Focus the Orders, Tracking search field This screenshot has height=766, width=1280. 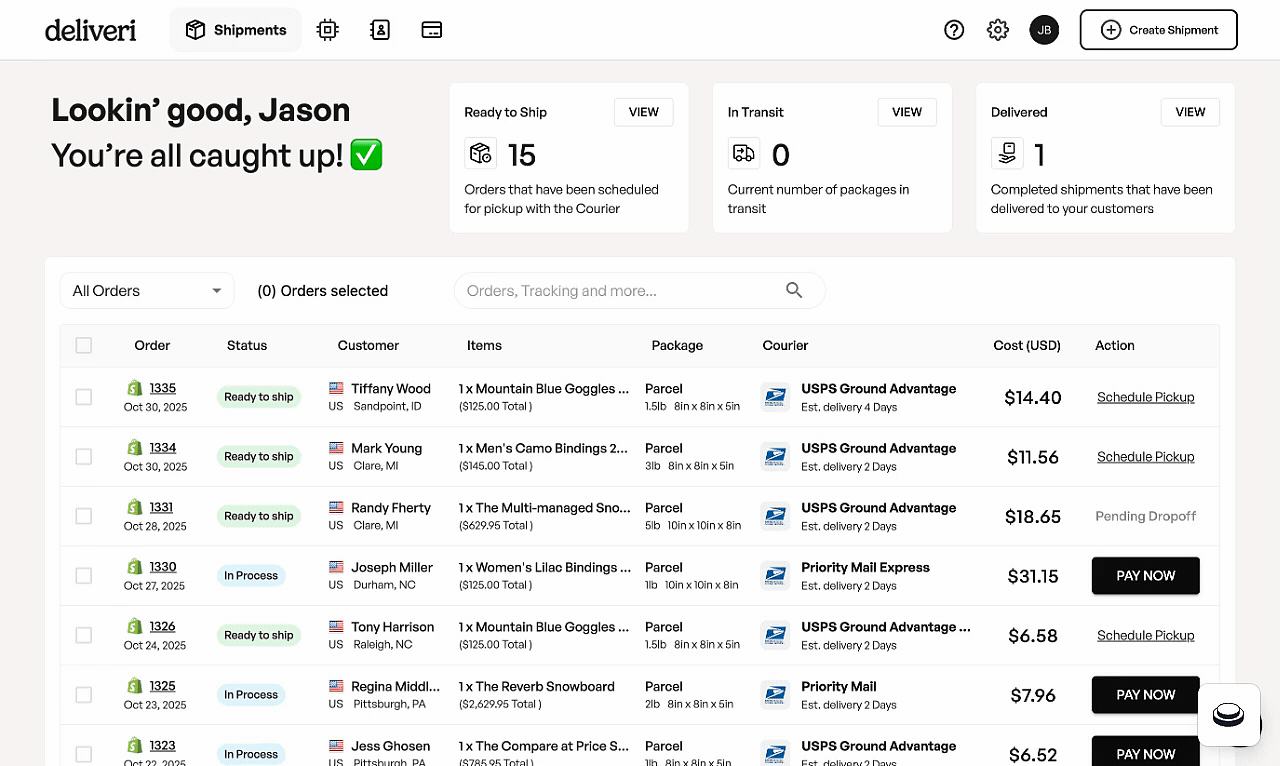pos(640,290)
